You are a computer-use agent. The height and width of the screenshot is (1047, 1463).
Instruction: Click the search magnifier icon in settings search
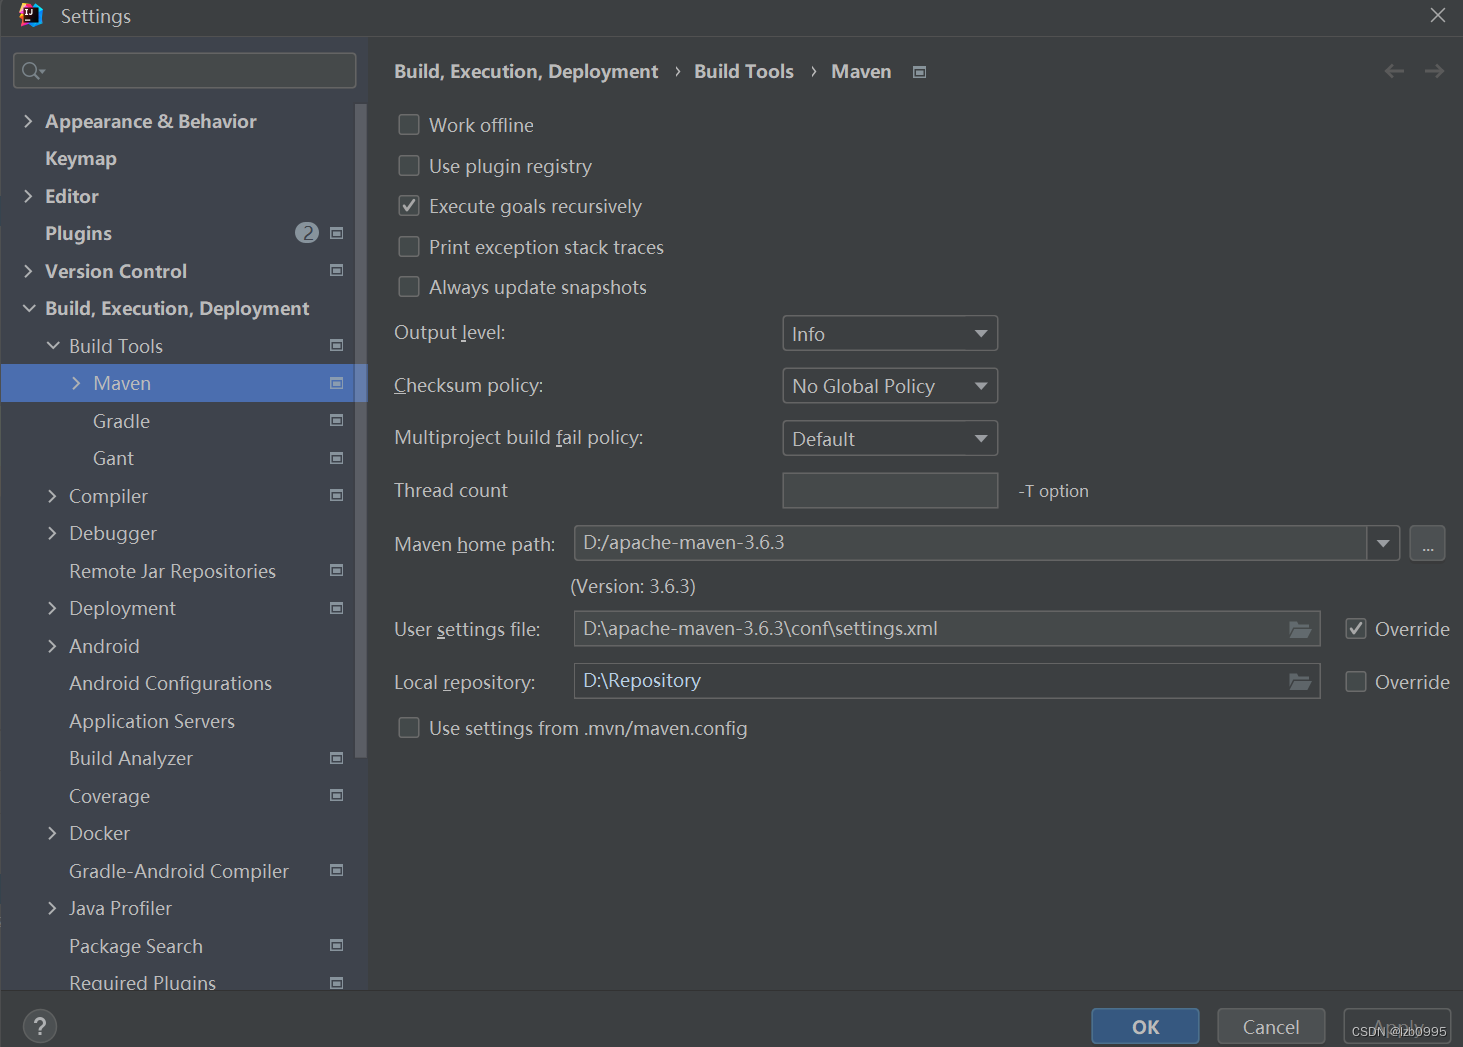coord(33,70)
